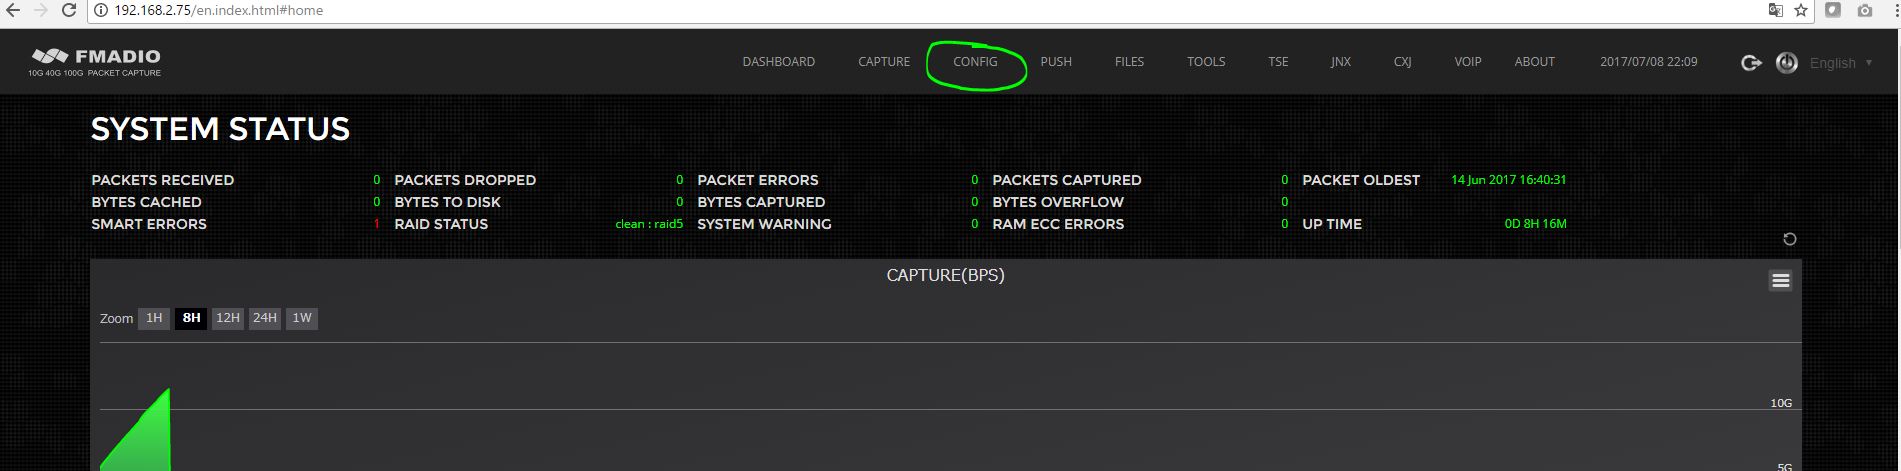Click the logout arrow icon

pos(1751,62)
